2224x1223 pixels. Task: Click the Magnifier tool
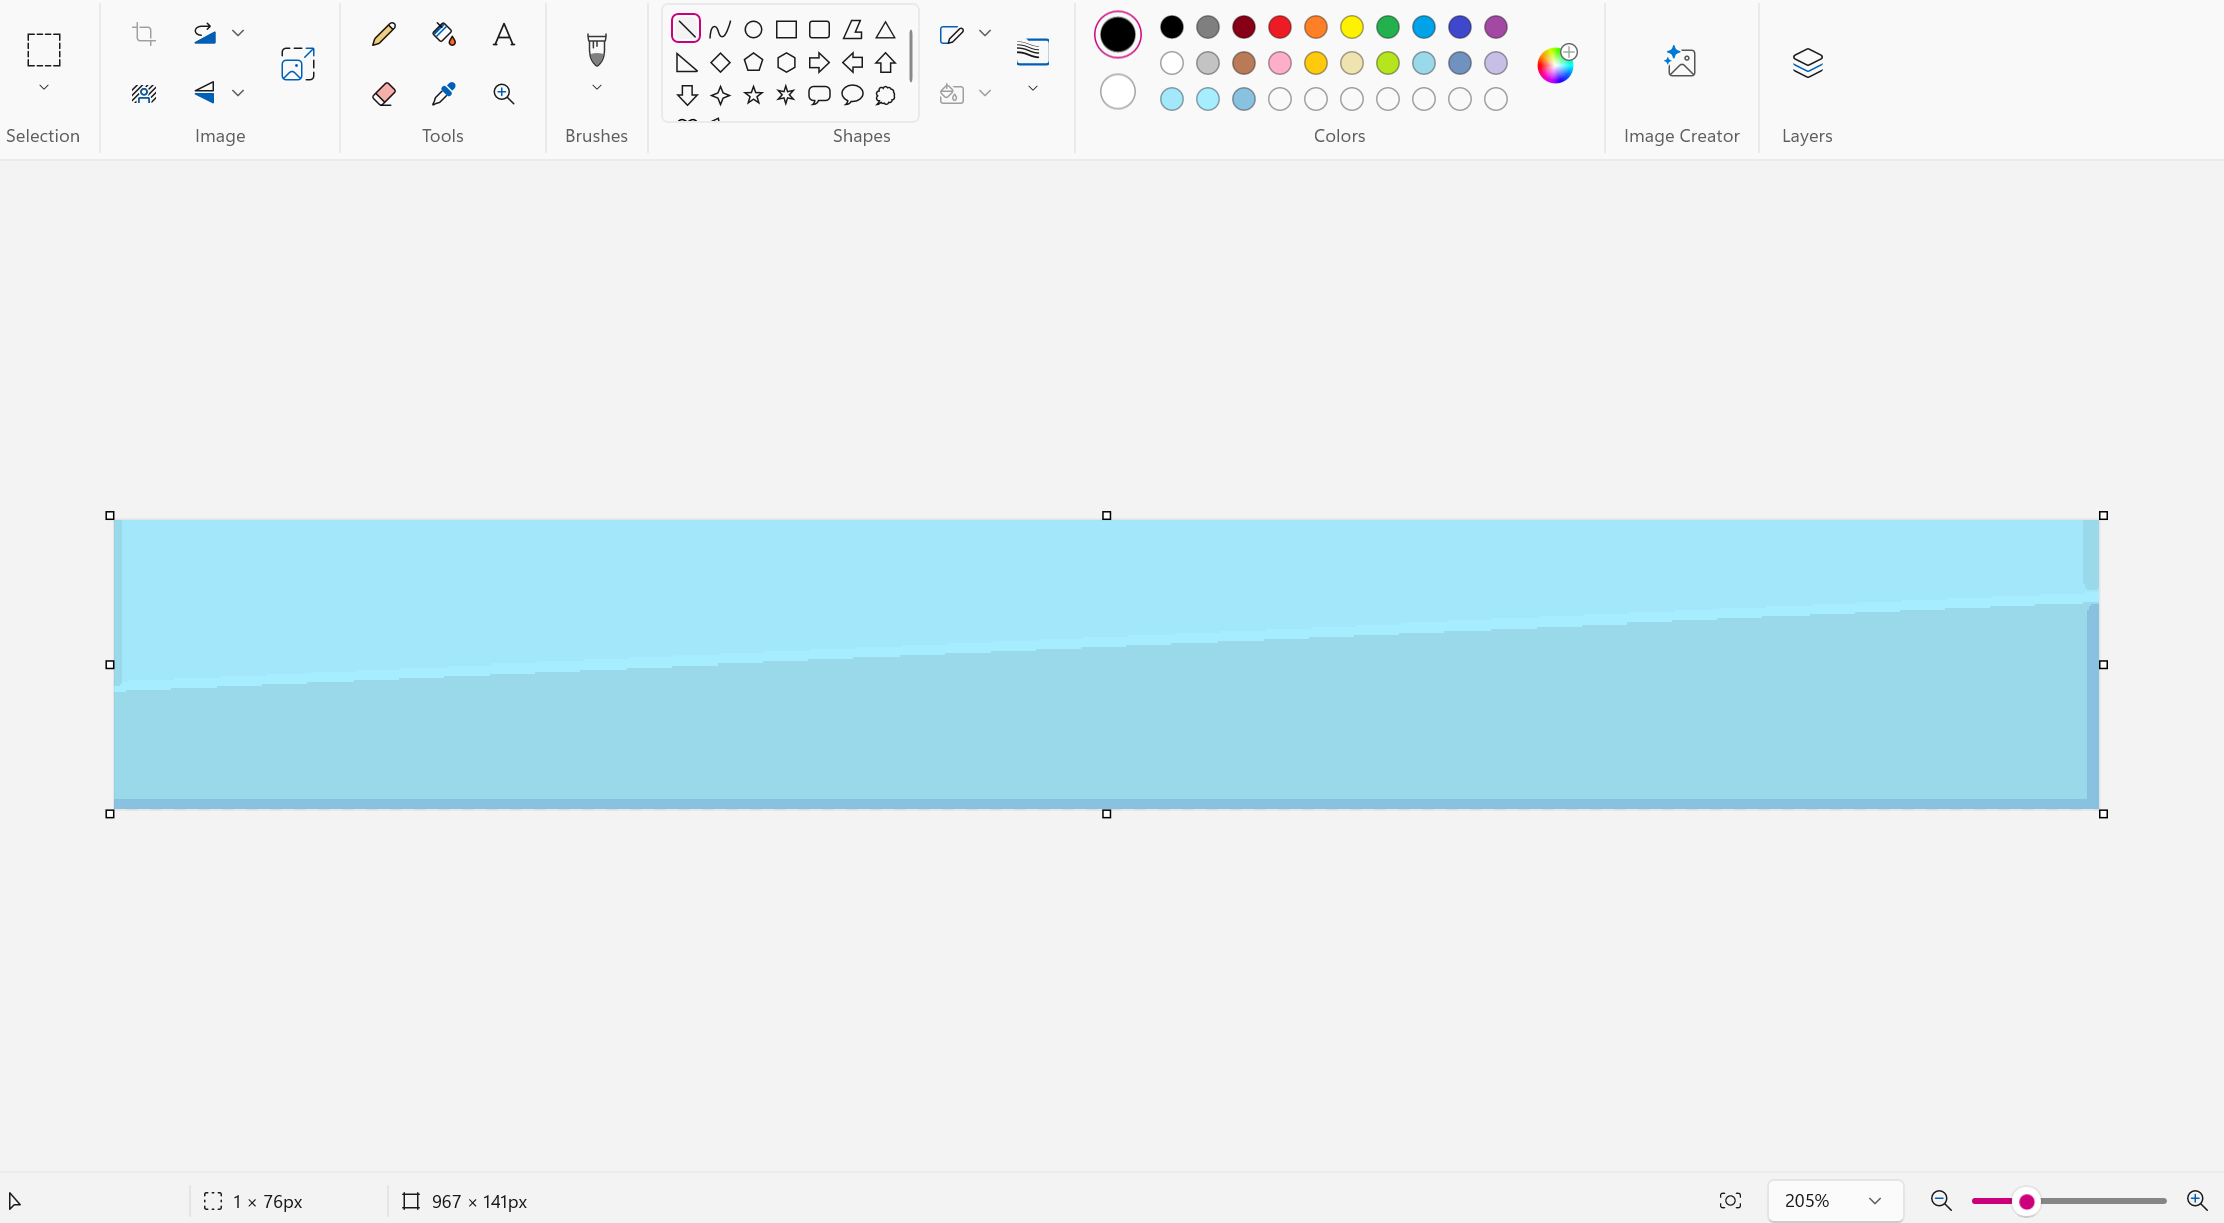click(504, 94)
